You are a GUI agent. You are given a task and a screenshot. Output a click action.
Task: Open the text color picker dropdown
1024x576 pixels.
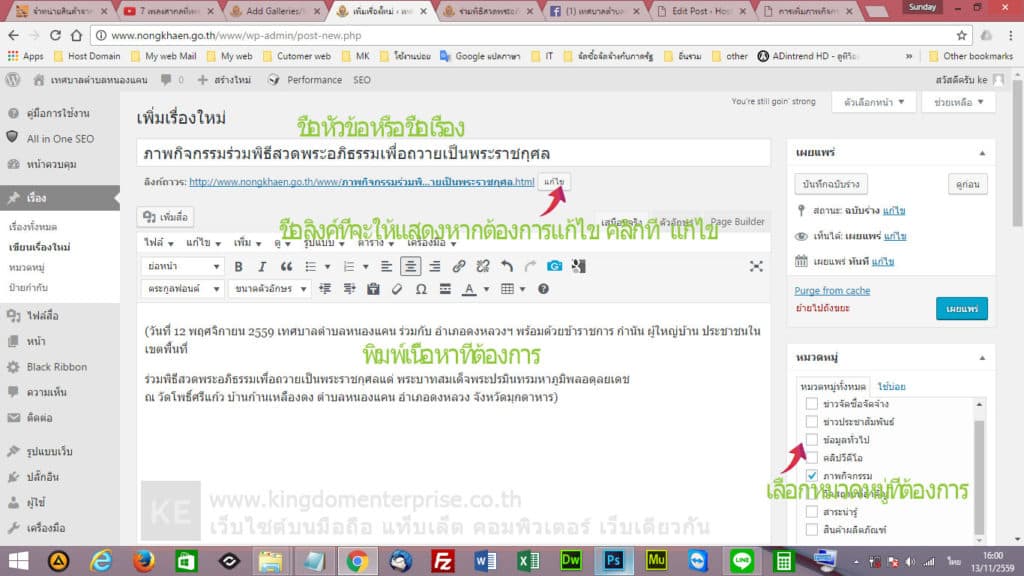(484, 288)
